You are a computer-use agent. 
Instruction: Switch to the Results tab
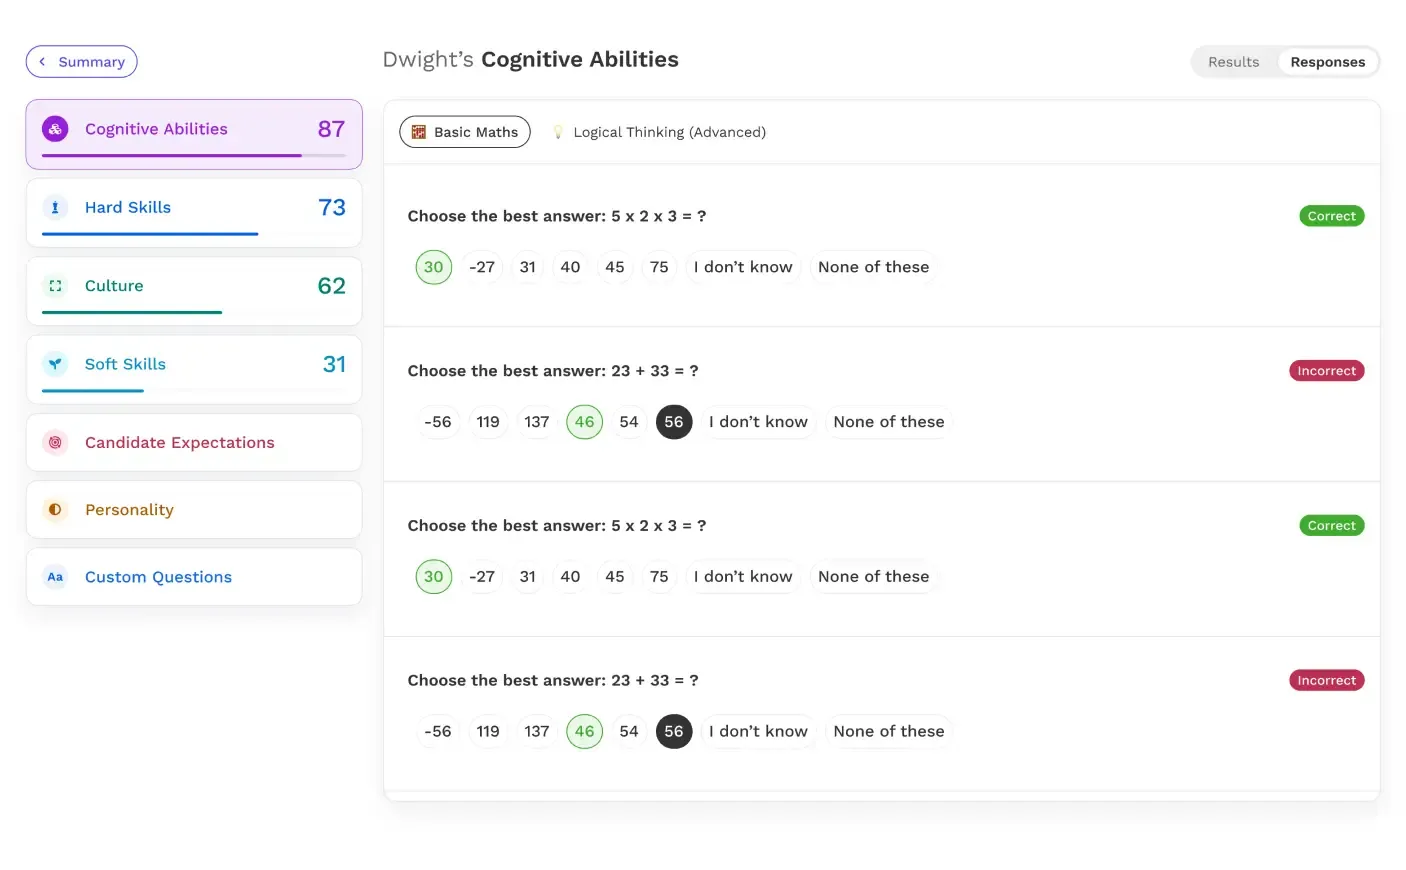(x=1233, y=62)
